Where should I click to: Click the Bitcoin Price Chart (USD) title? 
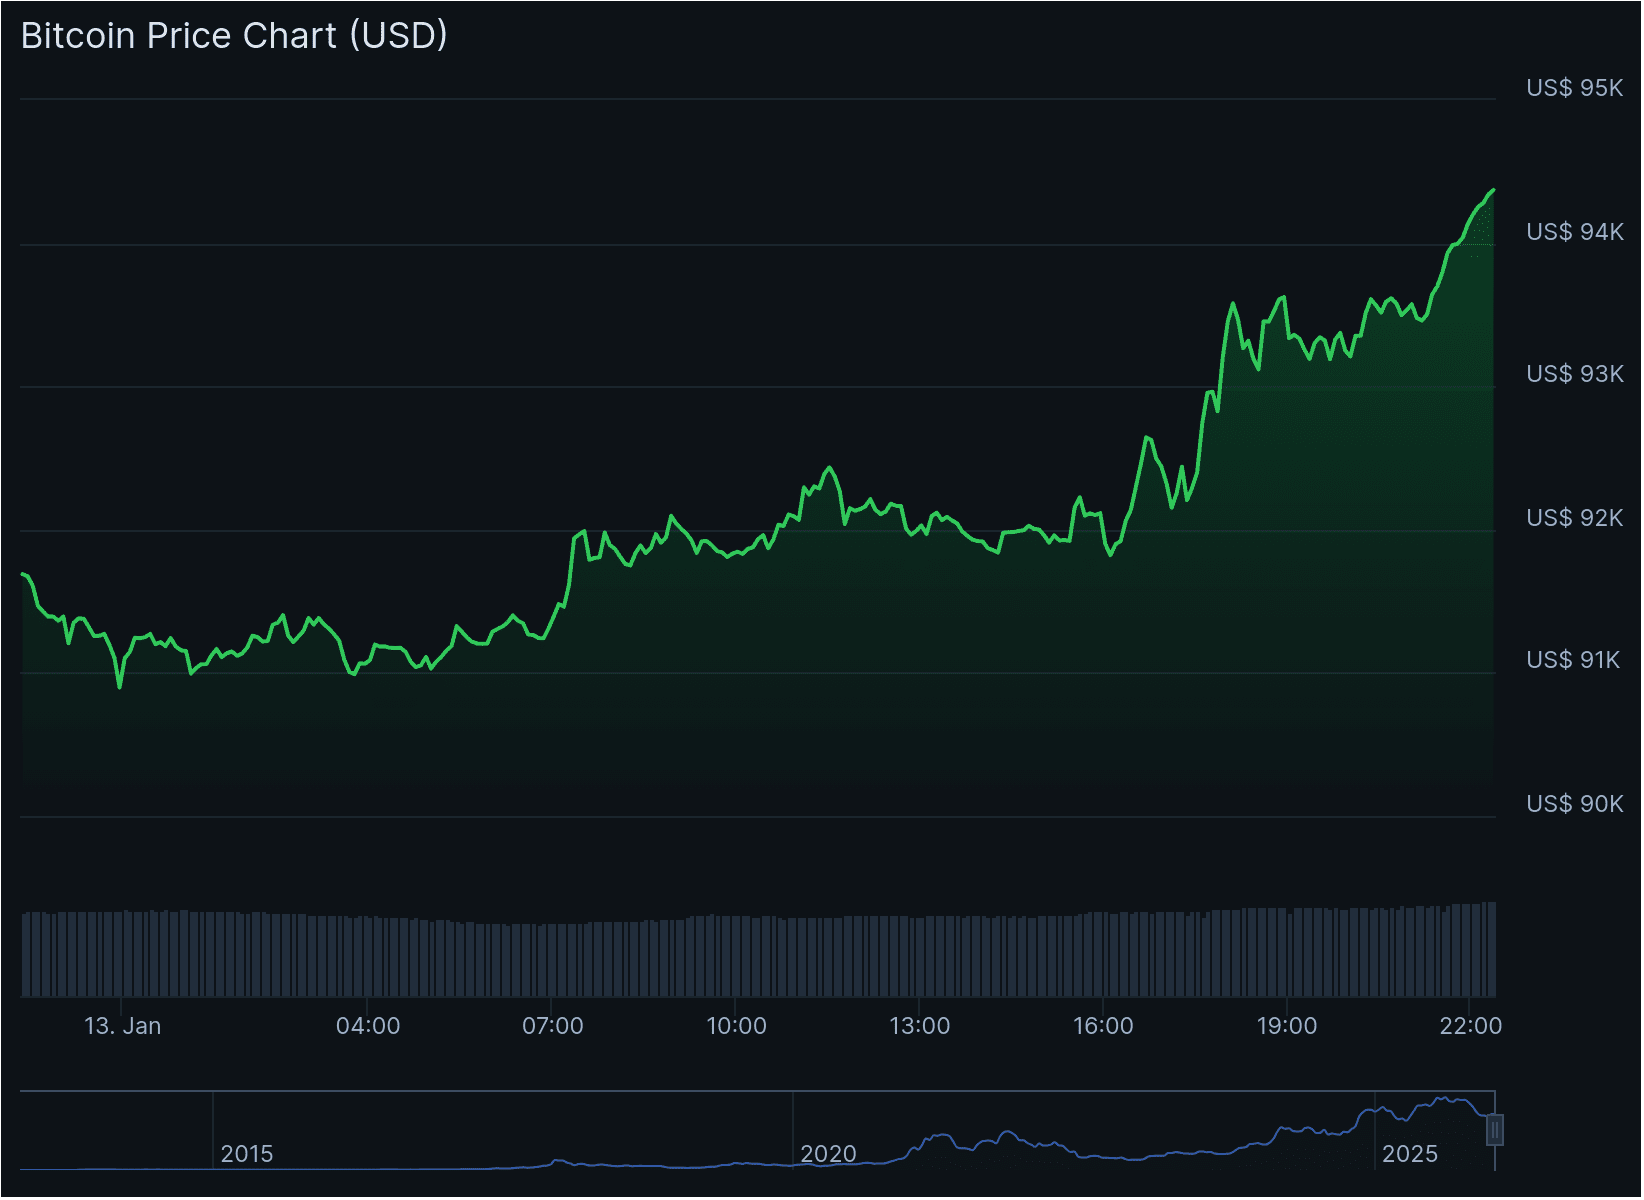232,35
